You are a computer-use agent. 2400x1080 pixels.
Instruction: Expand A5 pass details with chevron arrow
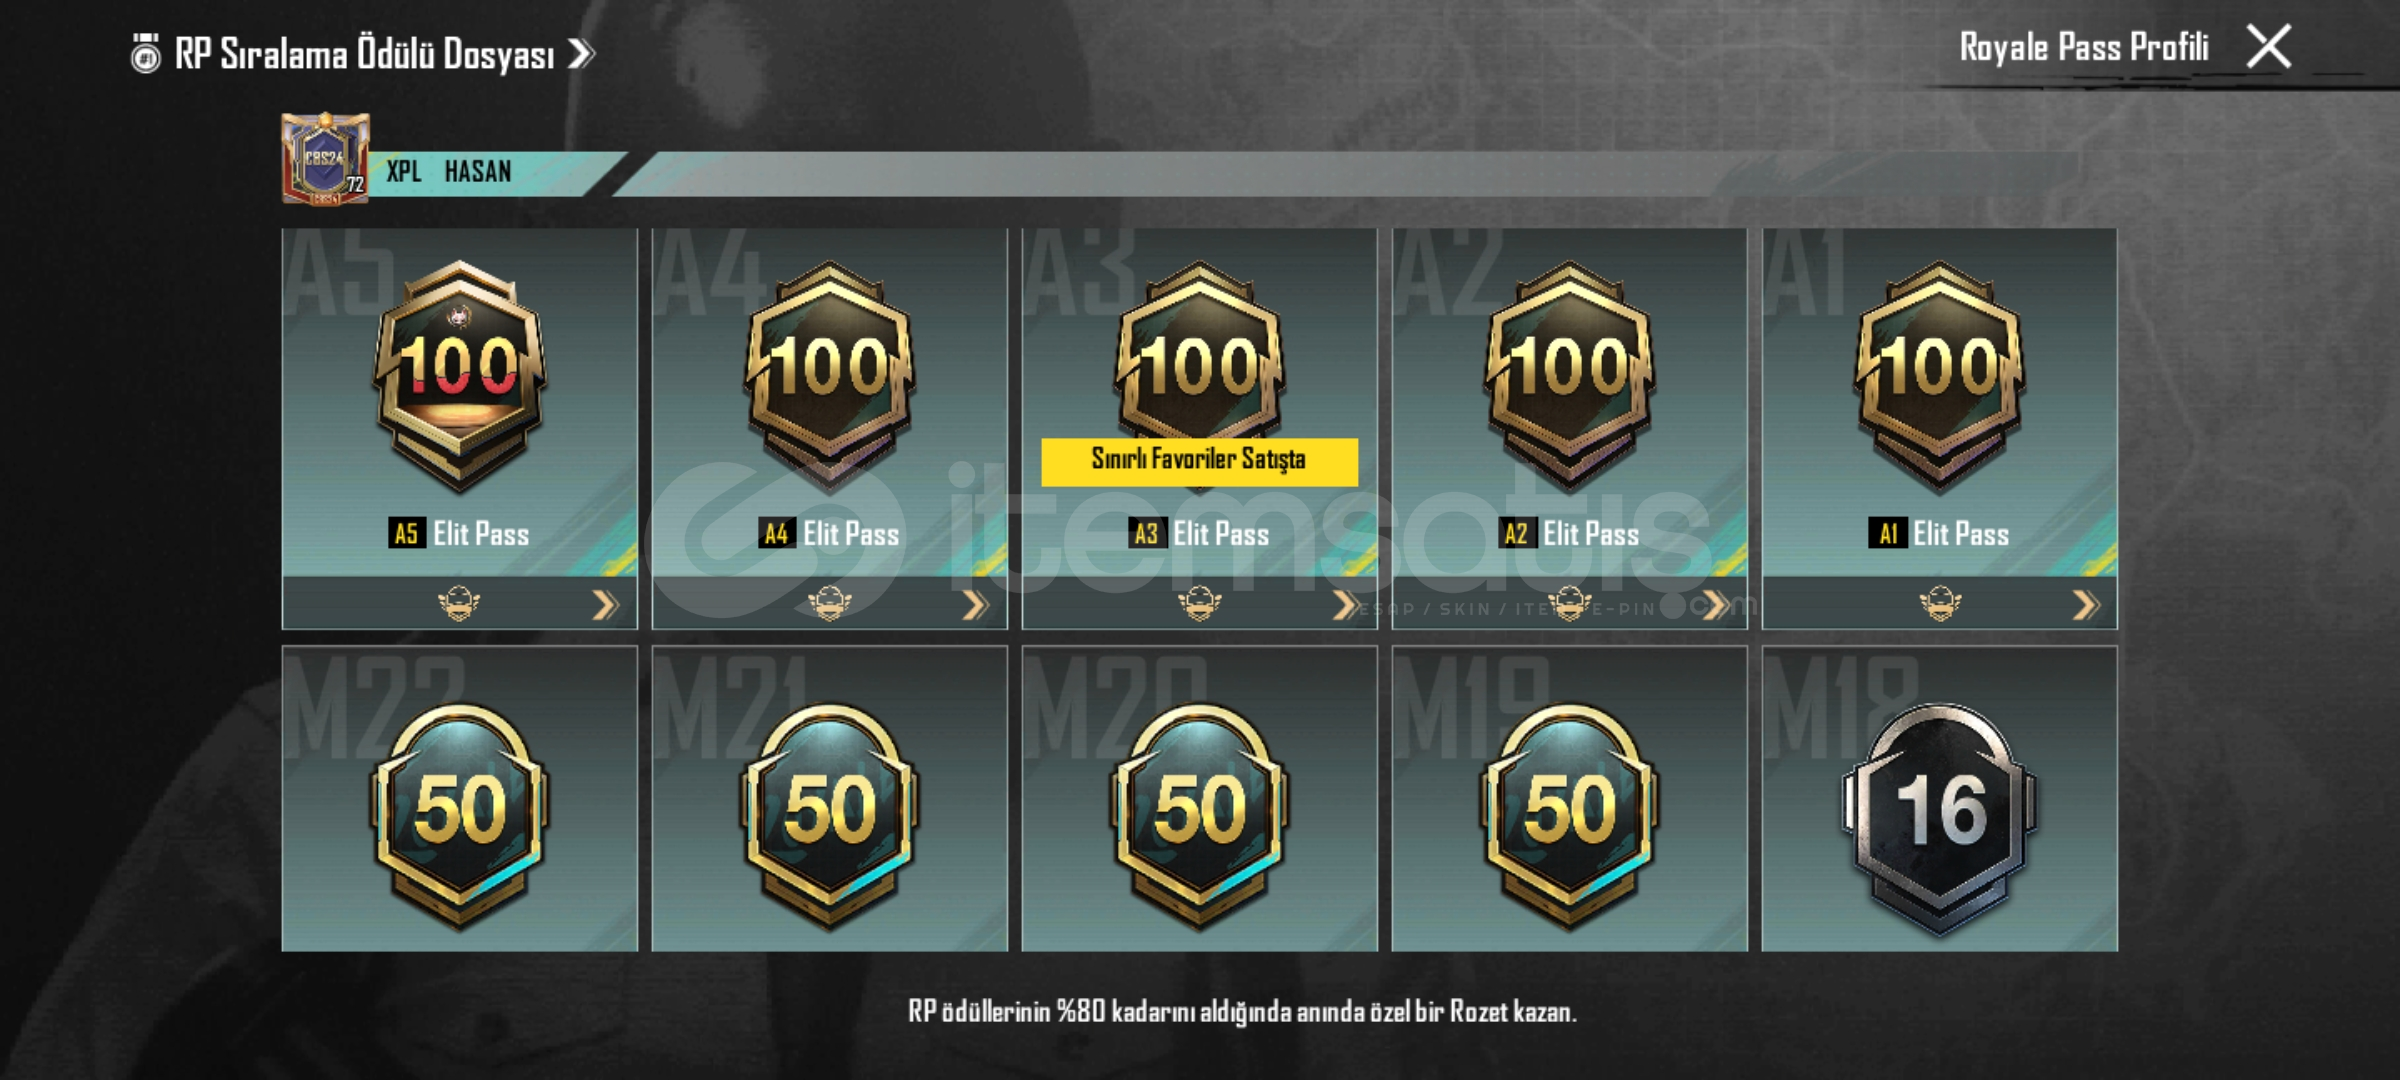pos(605,604)
